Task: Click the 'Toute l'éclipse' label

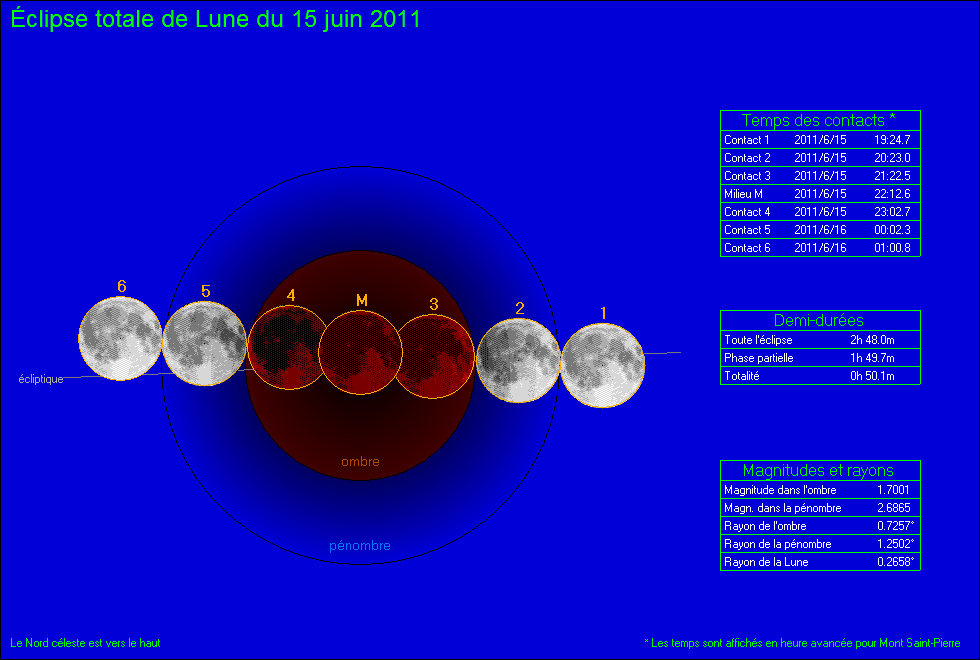Action: pyautogui.click(x=758, y=340)
